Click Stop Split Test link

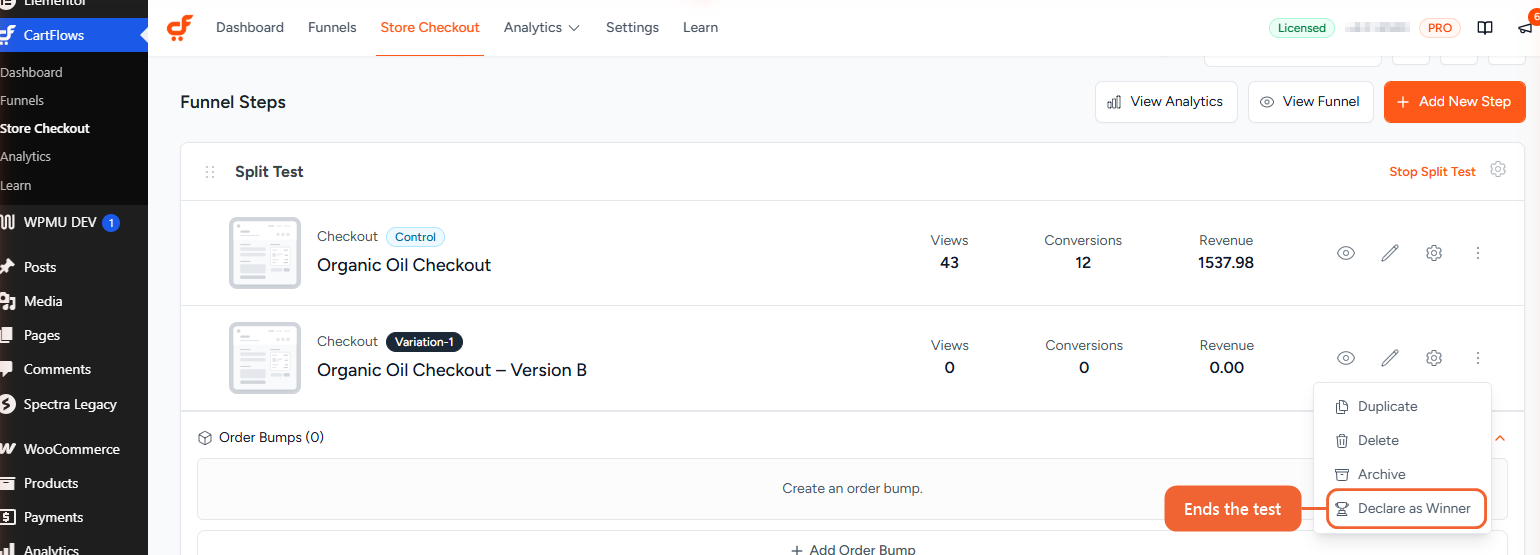tap(1432, 172)
